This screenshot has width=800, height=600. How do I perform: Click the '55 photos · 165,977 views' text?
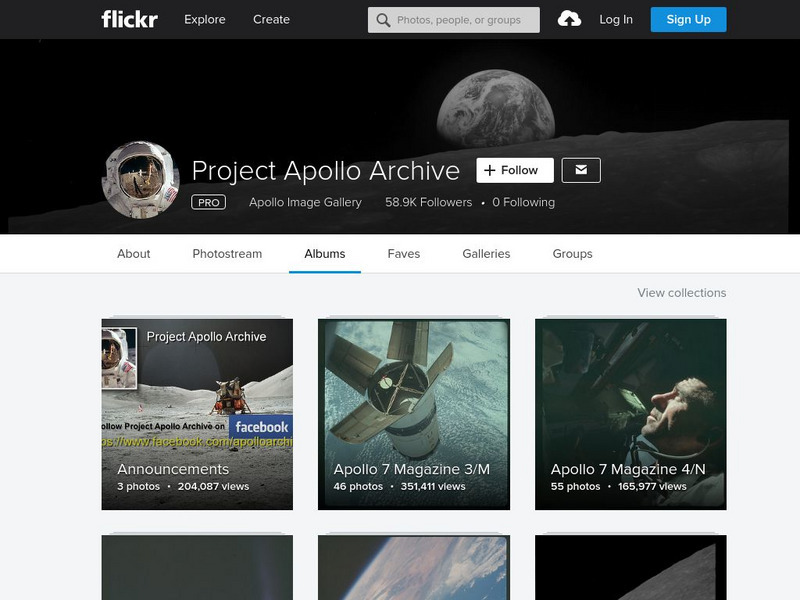pyautogui.click(x=618, y=487)
